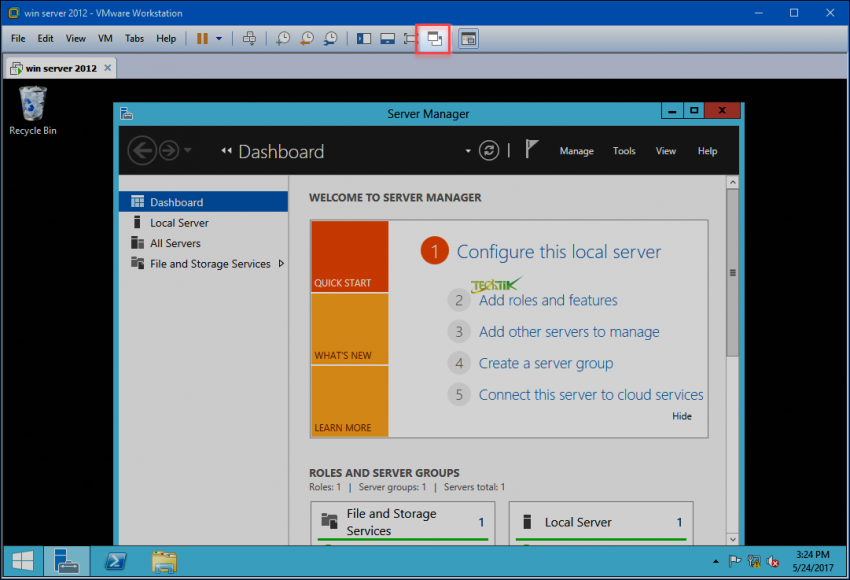Hide the welcome tile using the Hide link
This screenshot has height=580, width=850.
click(x=682, y=416)
